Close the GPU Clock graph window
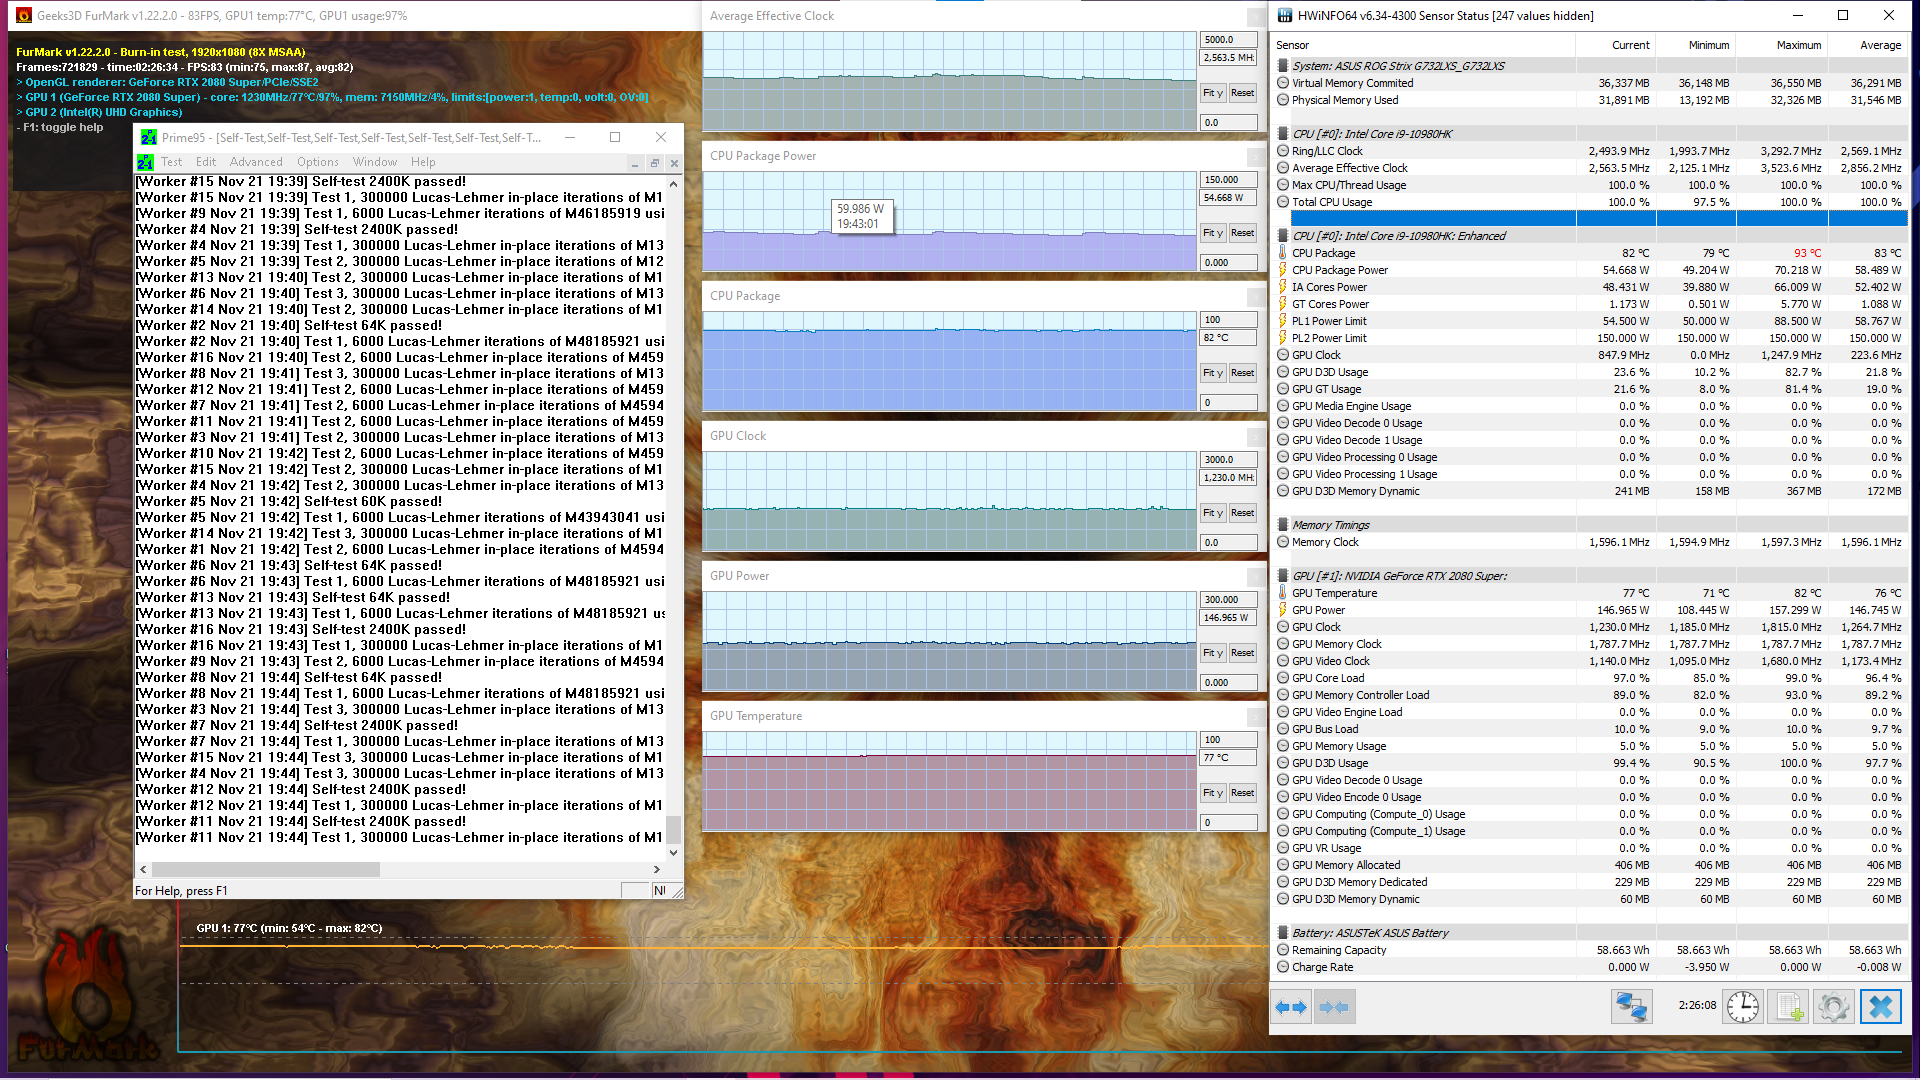This screenshot has height=1080, width=1920. [1257, 436]
